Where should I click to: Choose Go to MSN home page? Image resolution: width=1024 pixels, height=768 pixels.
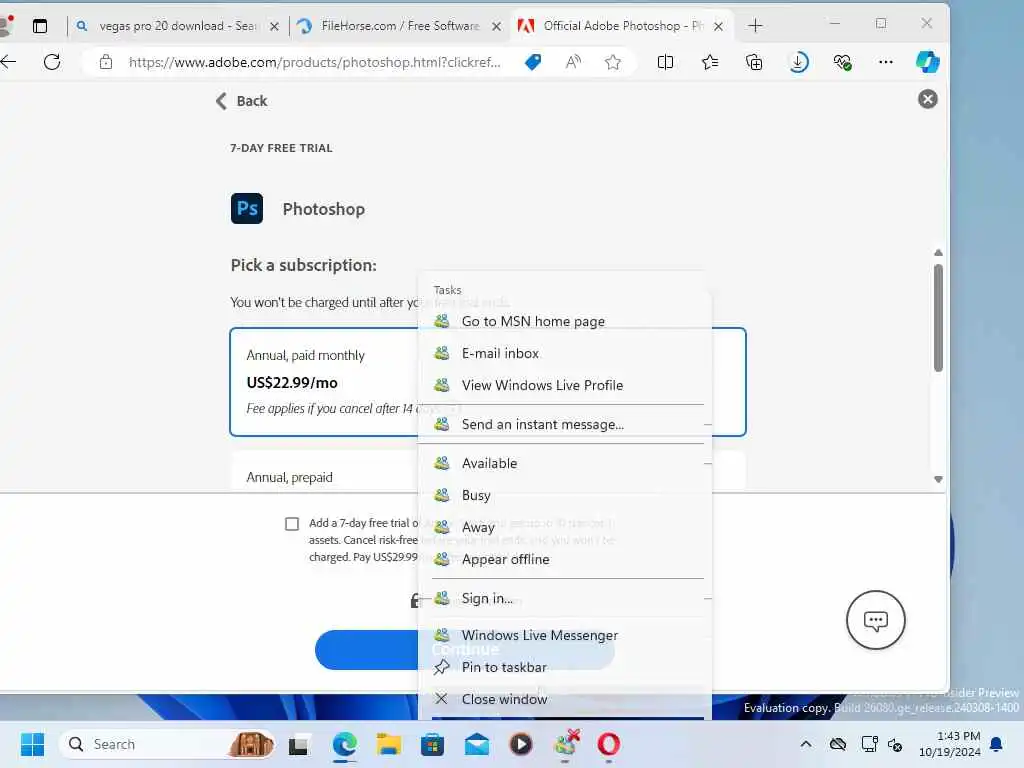564,321
